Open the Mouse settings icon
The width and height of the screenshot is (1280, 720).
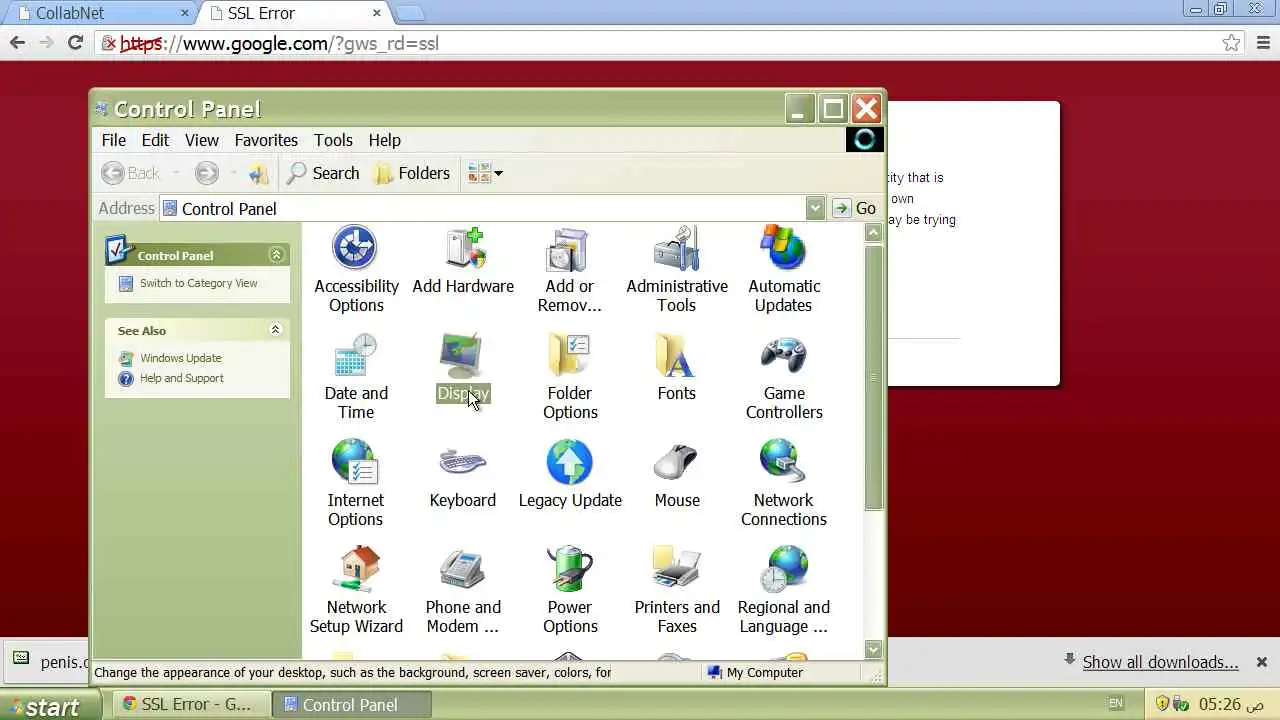(x=677, y=474)
